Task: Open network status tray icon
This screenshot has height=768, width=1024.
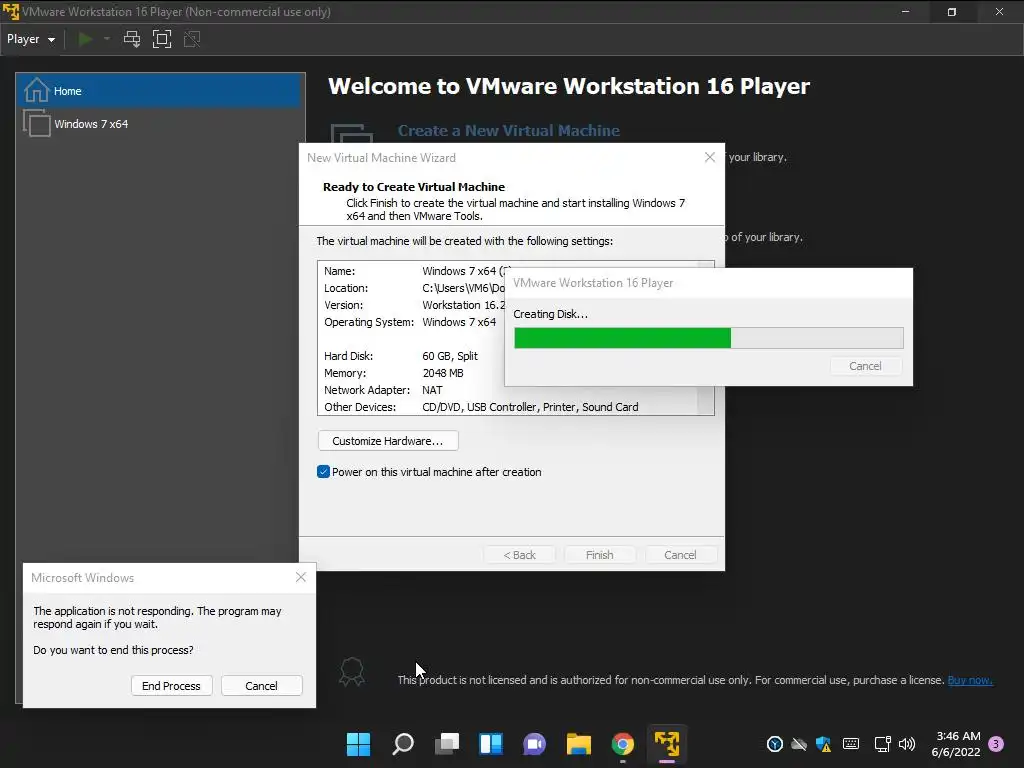Action: coord(882,744)
